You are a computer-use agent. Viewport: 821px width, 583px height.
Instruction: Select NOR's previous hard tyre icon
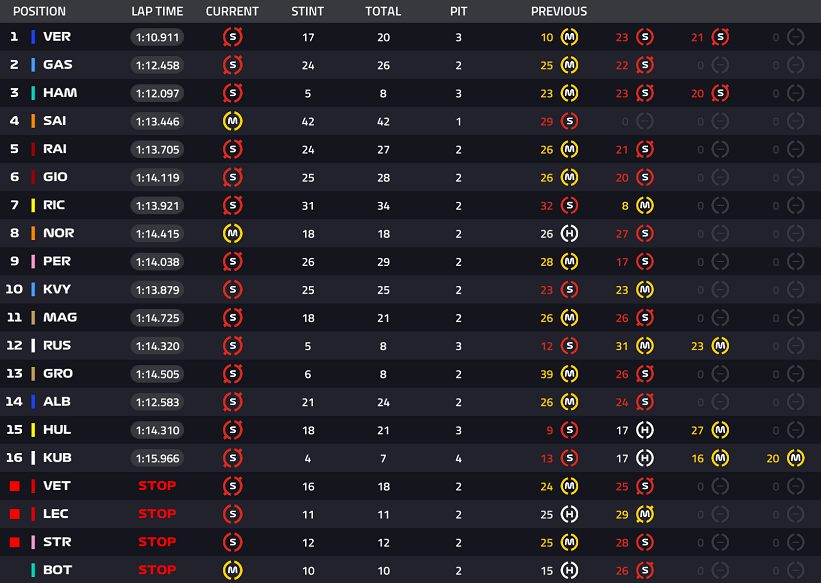click(x=569, y=233)
